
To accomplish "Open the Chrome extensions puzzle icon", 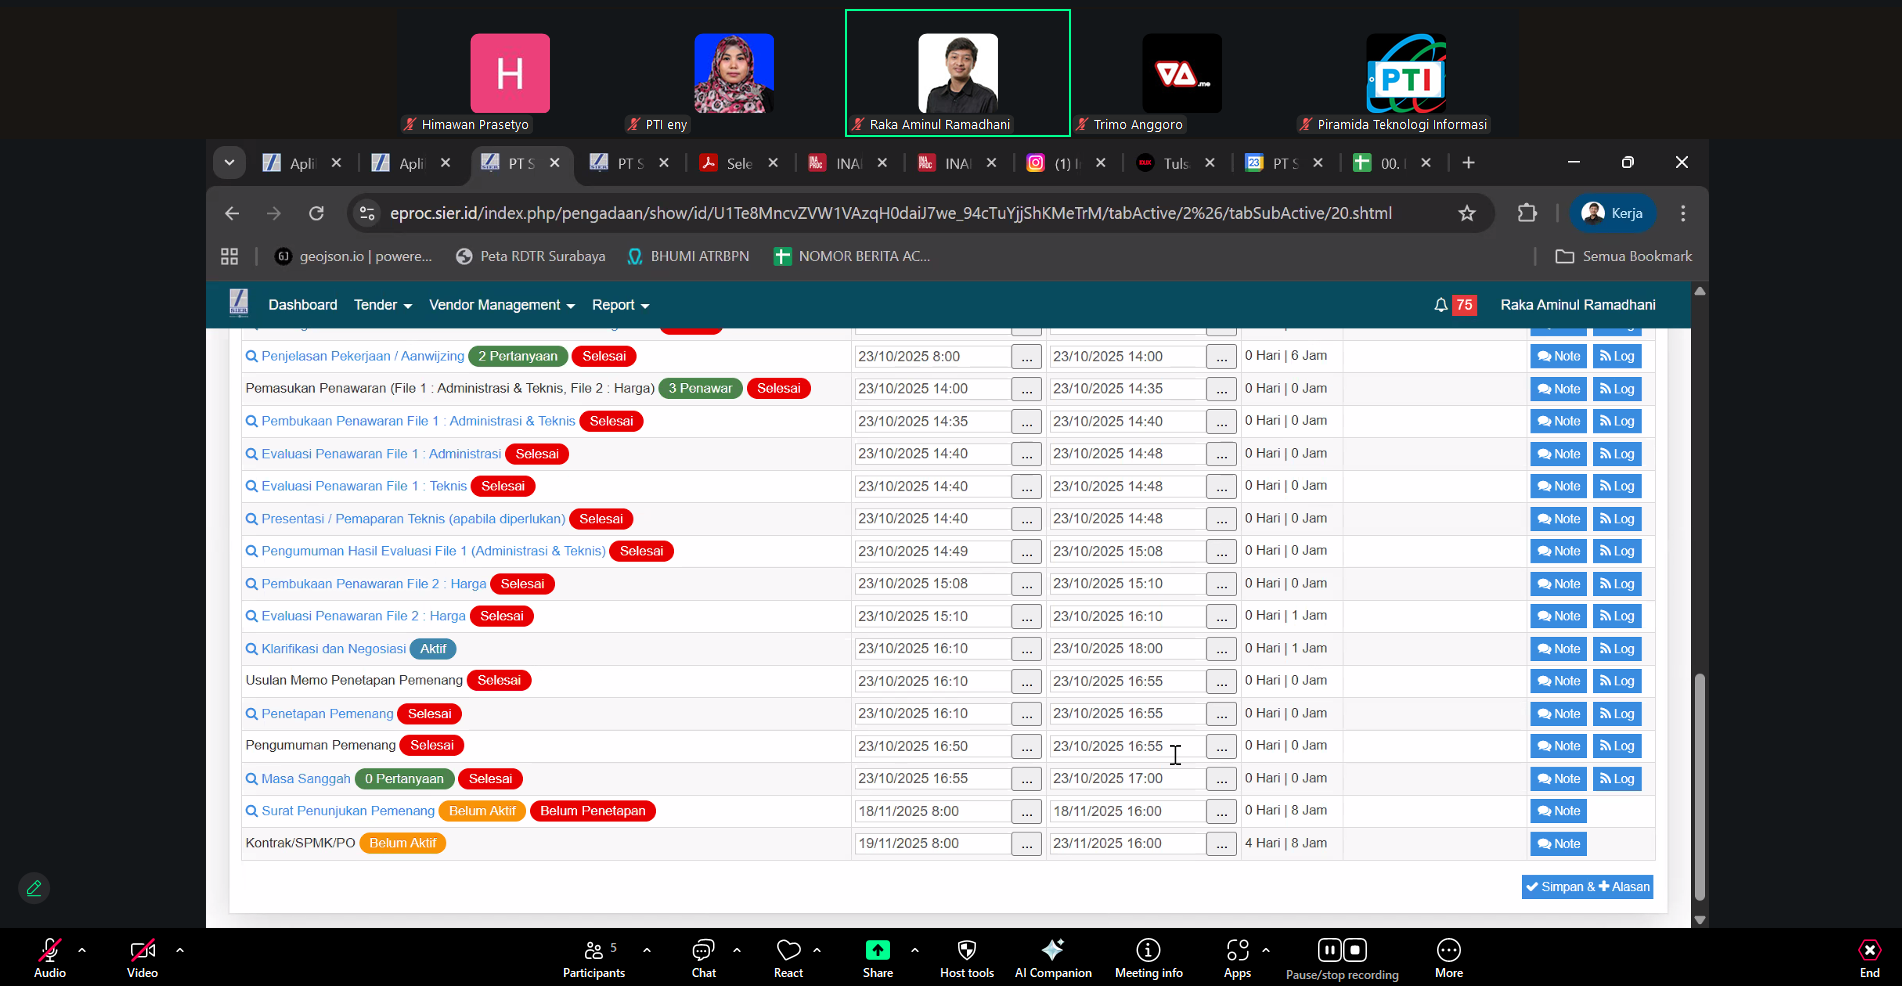I will click(1526, 213).
